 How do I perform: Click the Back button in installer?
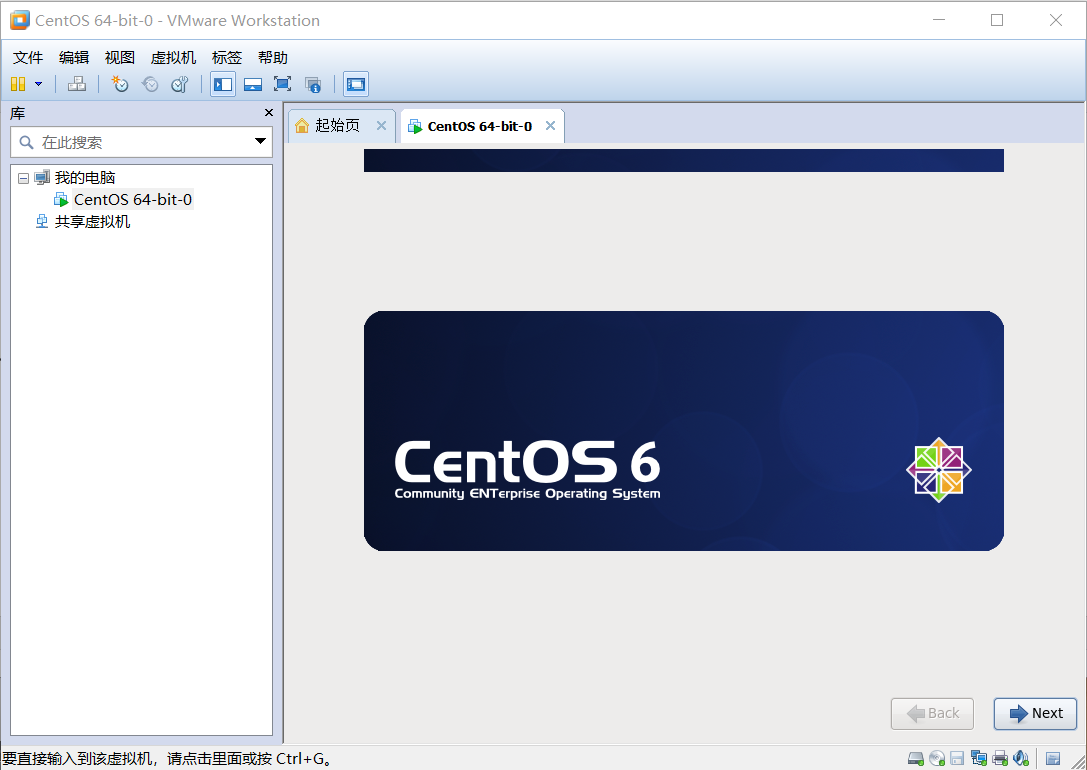pos(932,713)
